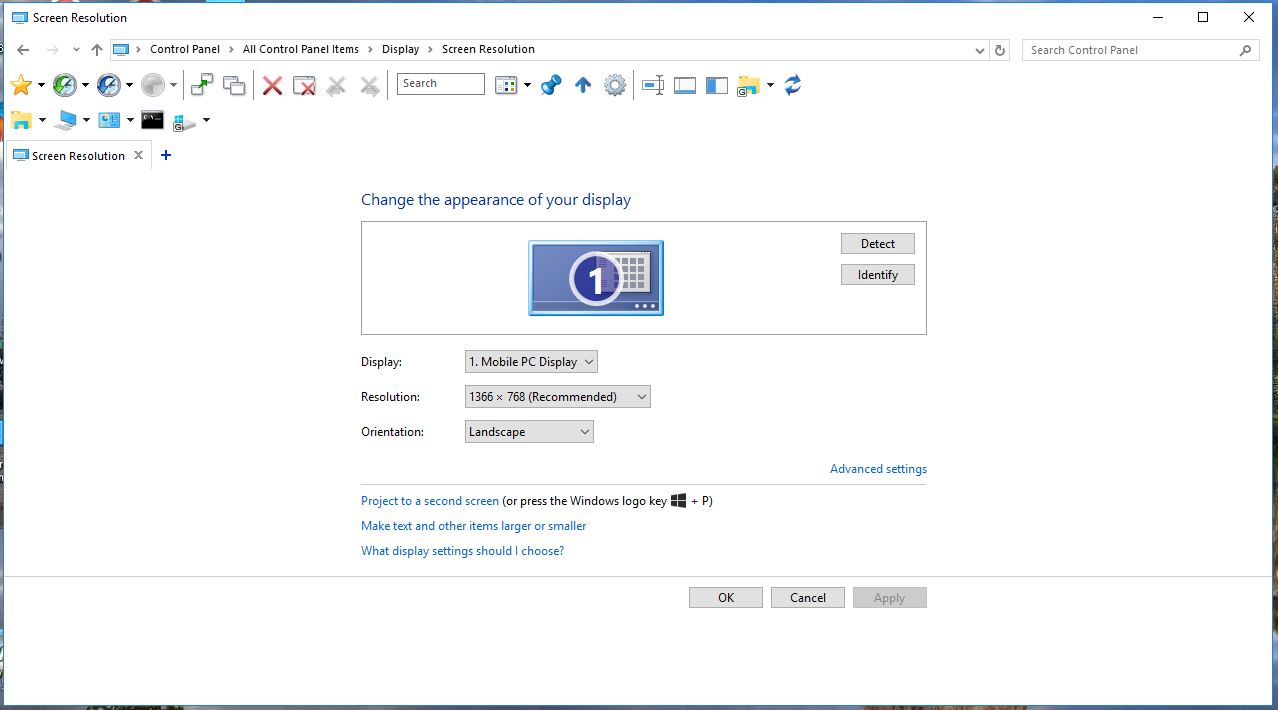Image resolution: width=1278 pixels, height=710 pixels.
Task: Click the pushpin toolbar icon
Action: point(551,85)
